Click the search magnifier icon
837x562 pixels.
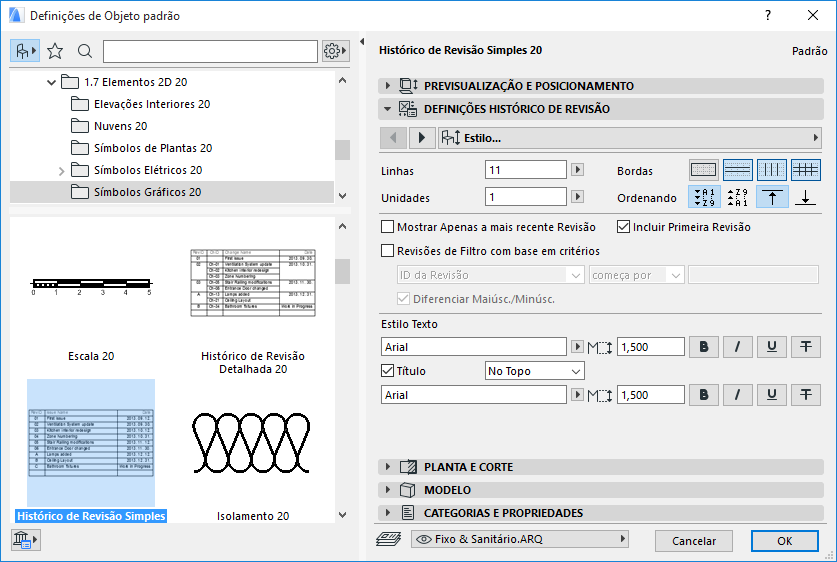click(x=84, y=51)
